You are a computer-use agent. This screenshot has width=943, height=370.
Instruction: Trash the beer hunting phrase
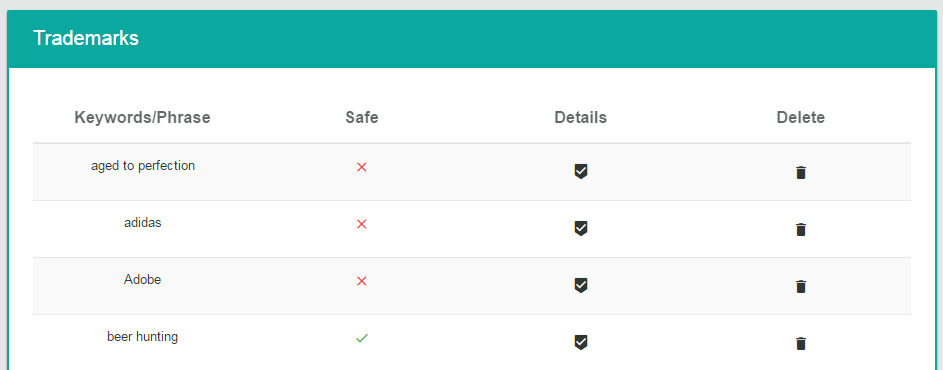[x=800, y=344]
